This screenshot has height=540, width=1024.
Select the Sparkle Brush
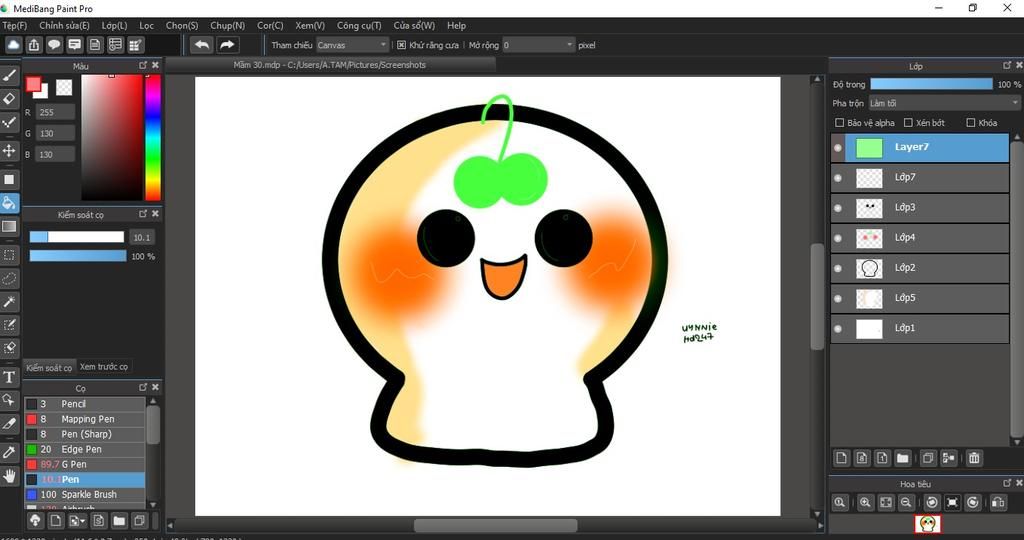pos(85,494)
